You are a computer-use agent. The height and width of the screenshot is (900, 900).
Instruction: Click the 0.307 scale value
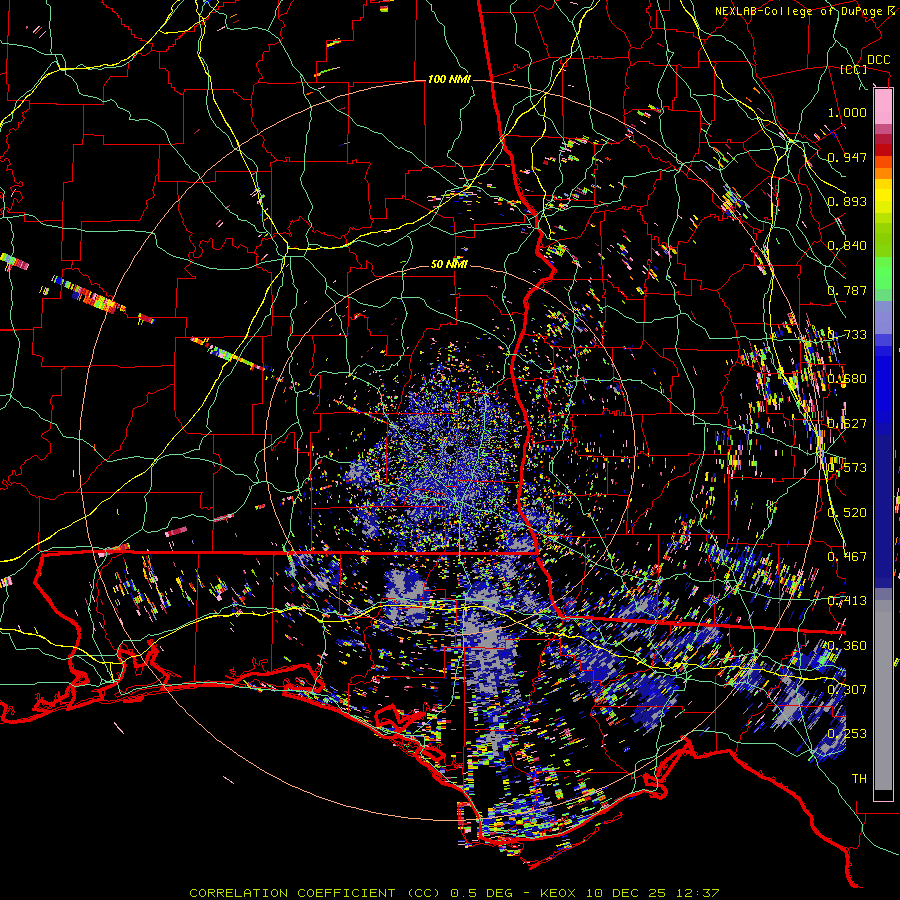click(847, 689)
